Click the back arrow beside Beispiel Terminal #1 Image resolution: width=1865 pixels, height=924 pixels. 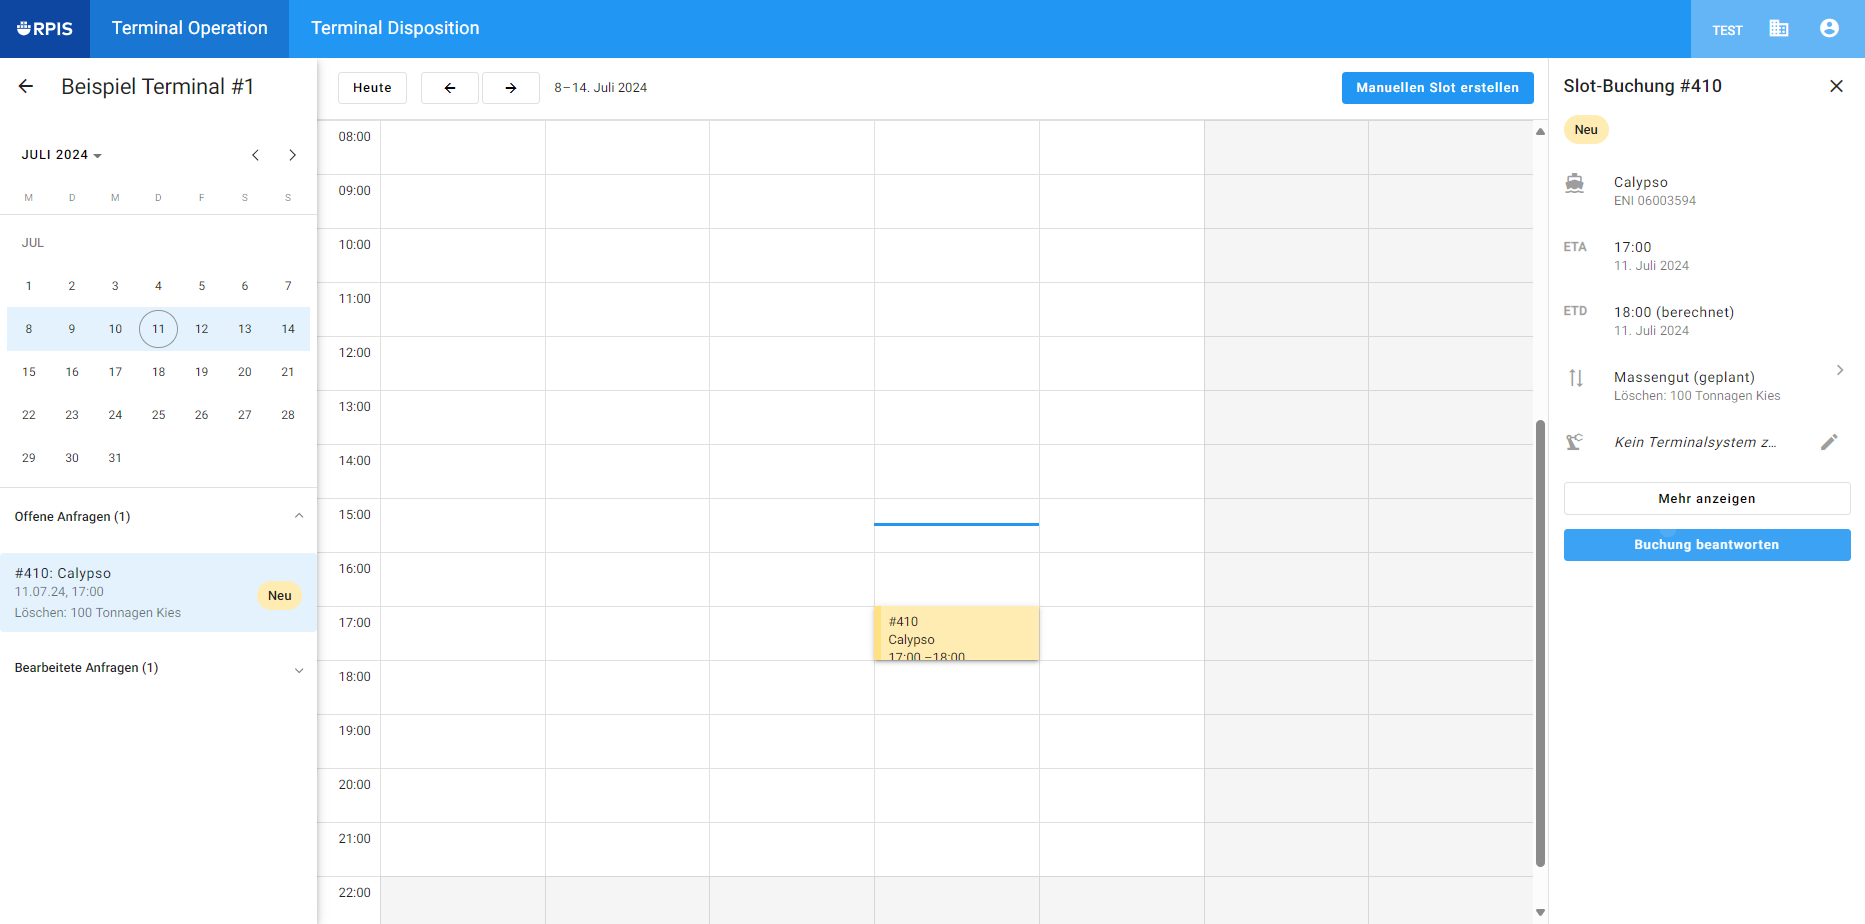pyautogui.click(x=26, y=87)
